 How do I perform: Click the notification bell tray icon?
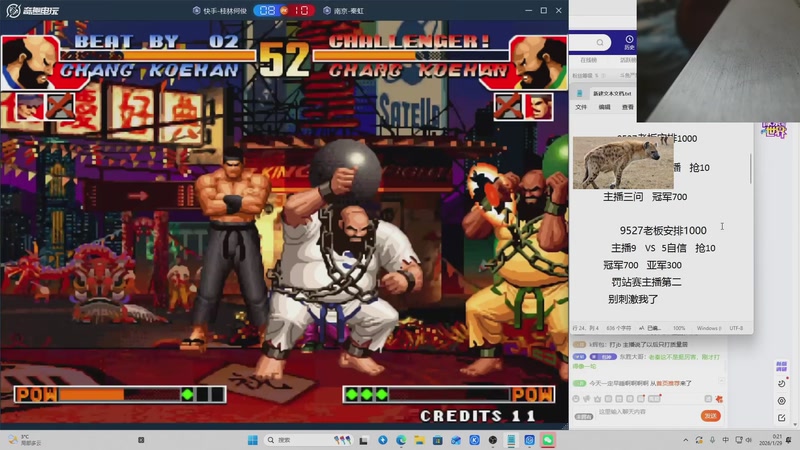pos(790,440)
